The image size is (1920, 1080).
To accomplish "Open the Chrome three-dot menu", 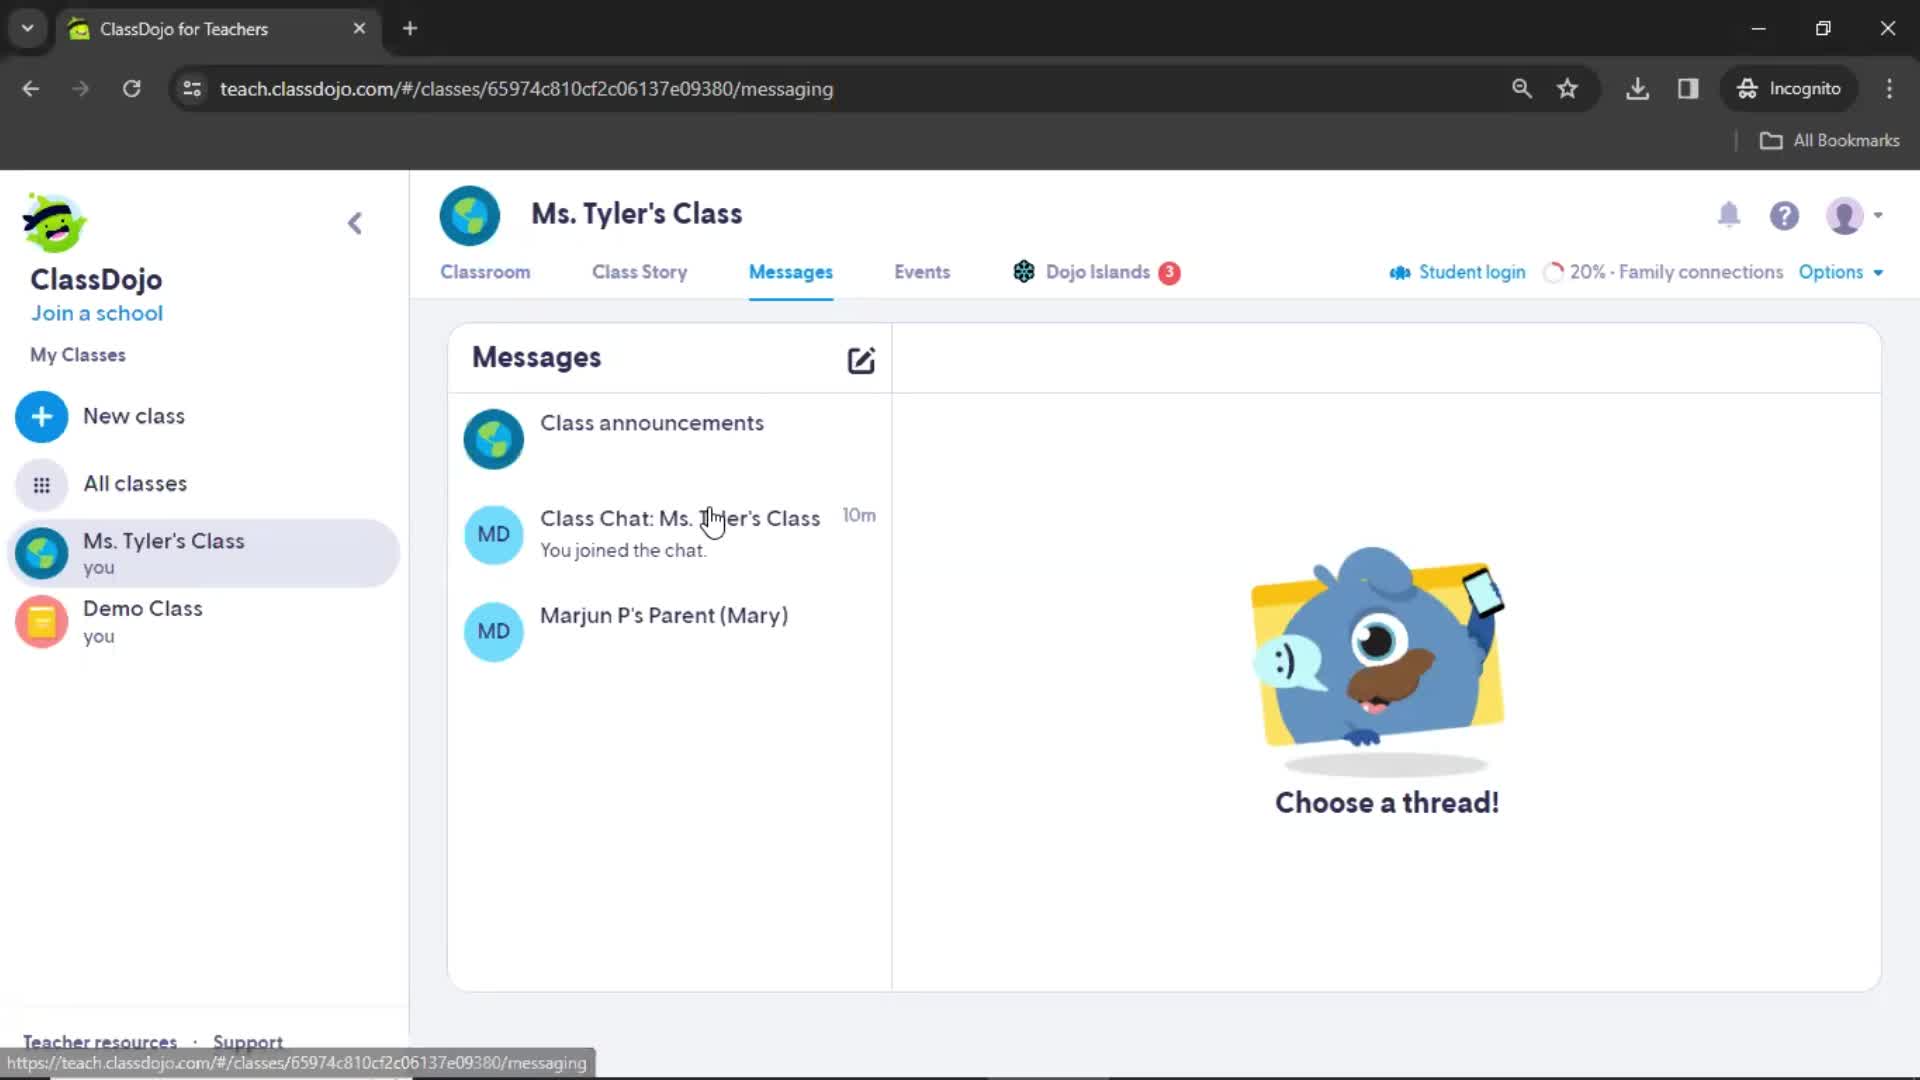I will [x=1889, y=89].
